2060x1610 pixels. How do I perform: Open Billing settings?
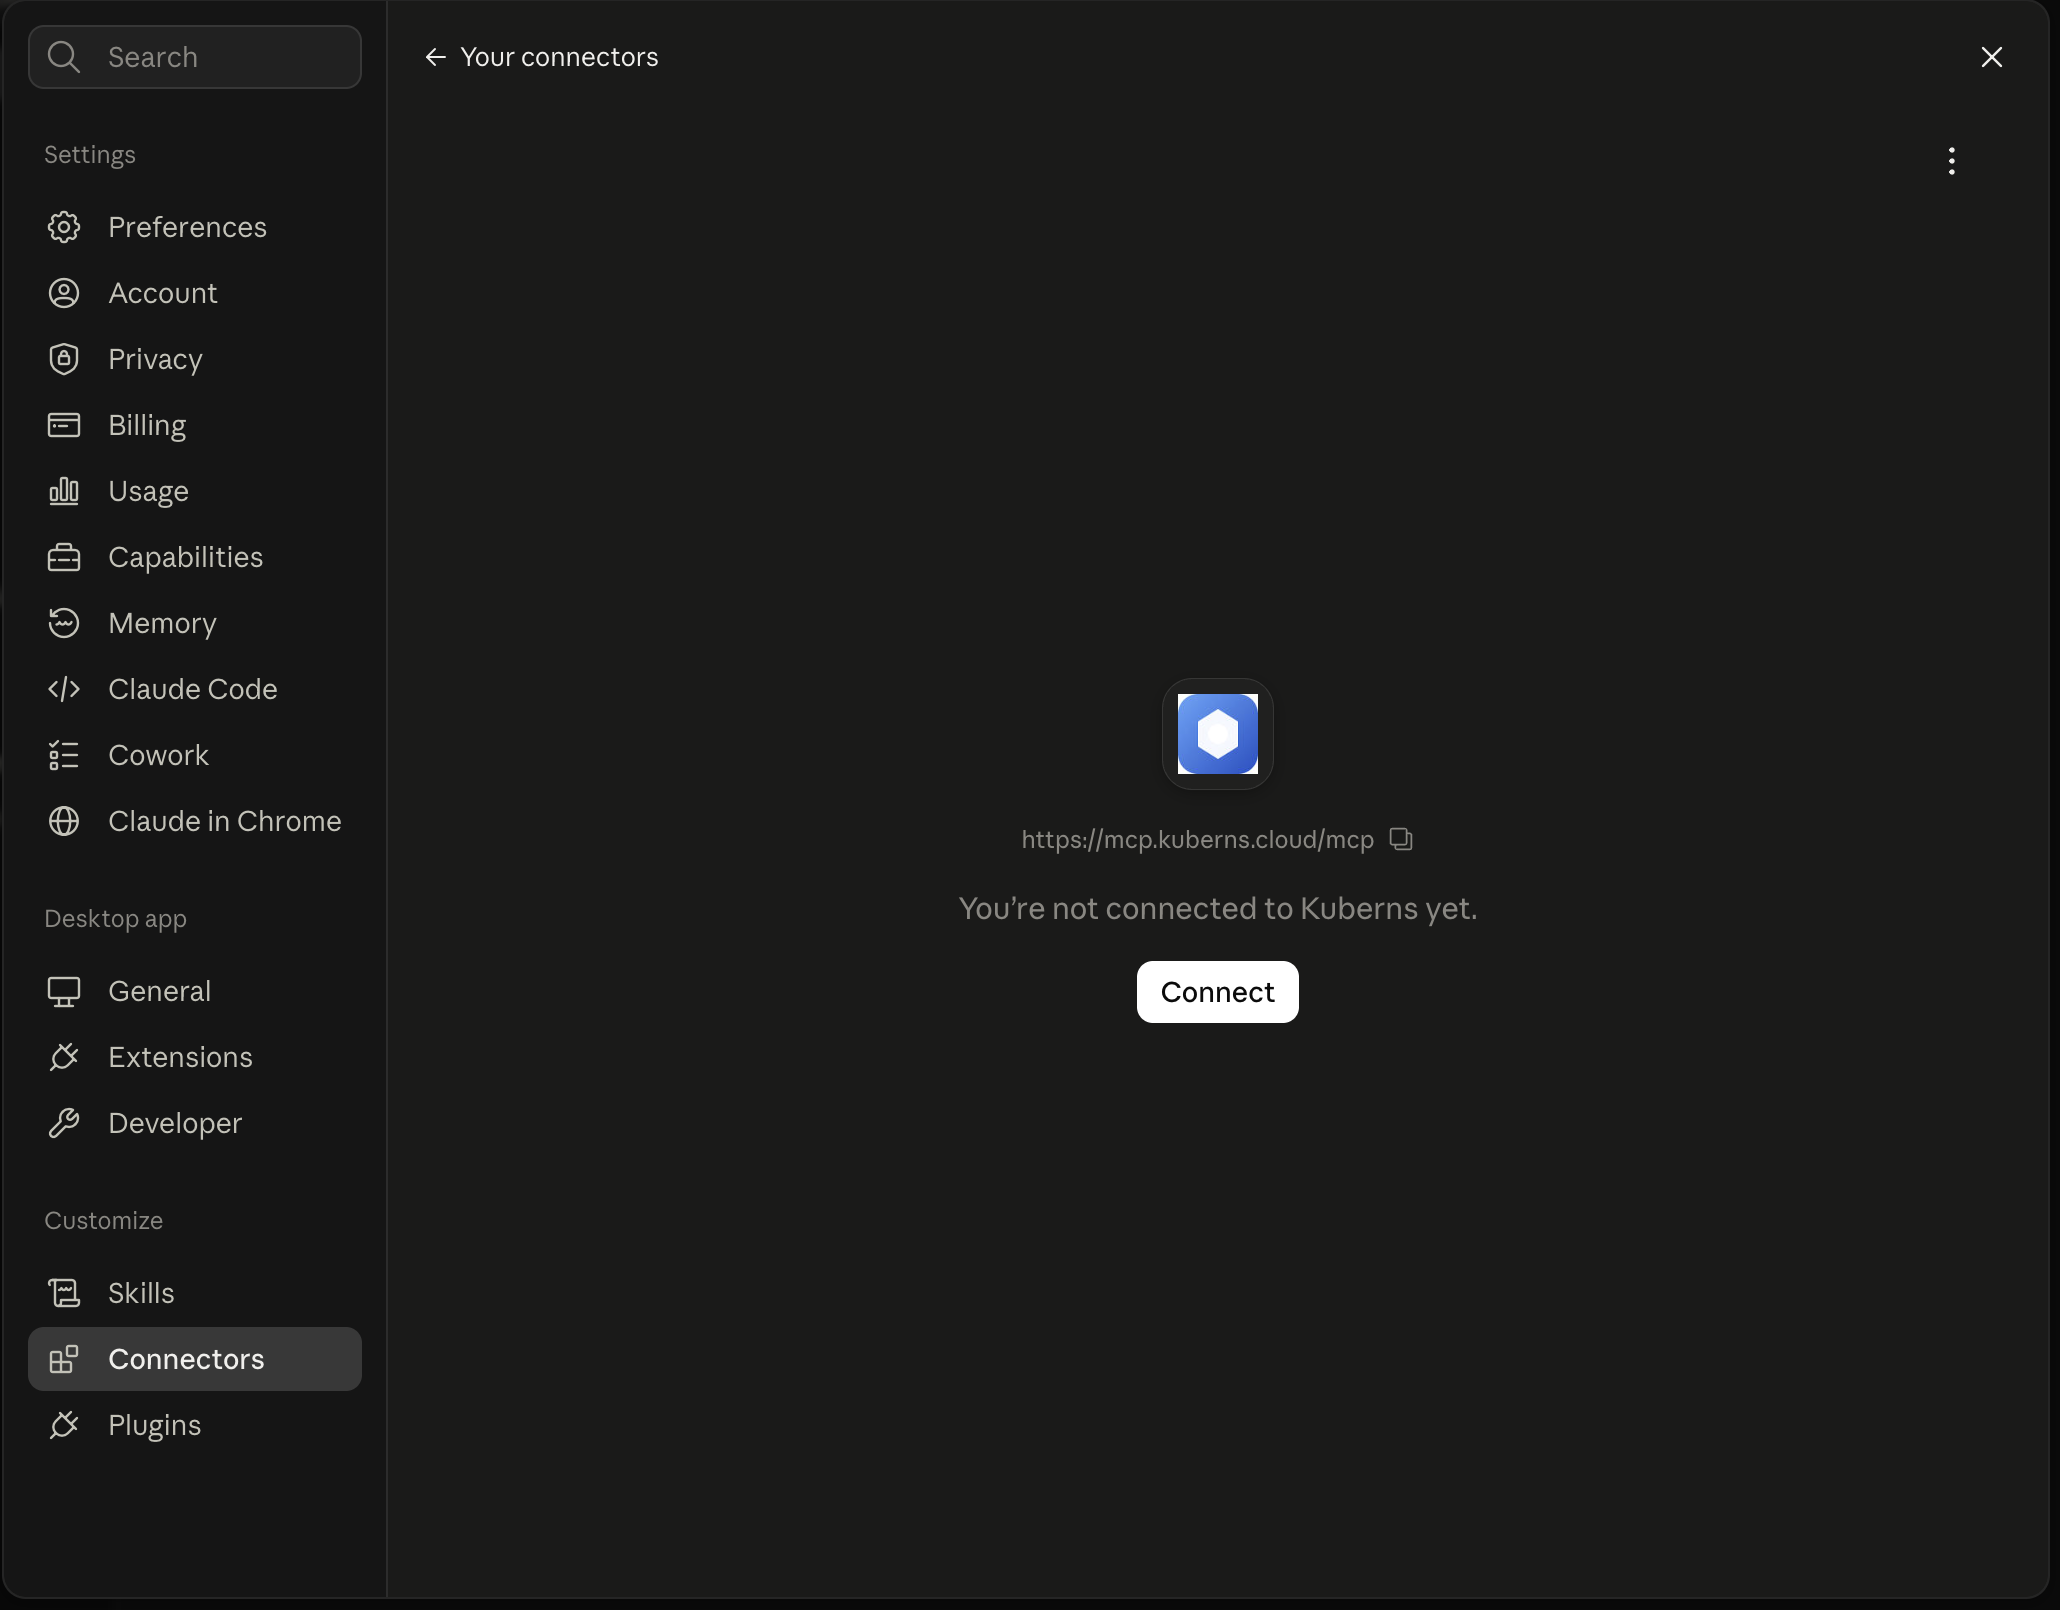(x=195, y=425)
